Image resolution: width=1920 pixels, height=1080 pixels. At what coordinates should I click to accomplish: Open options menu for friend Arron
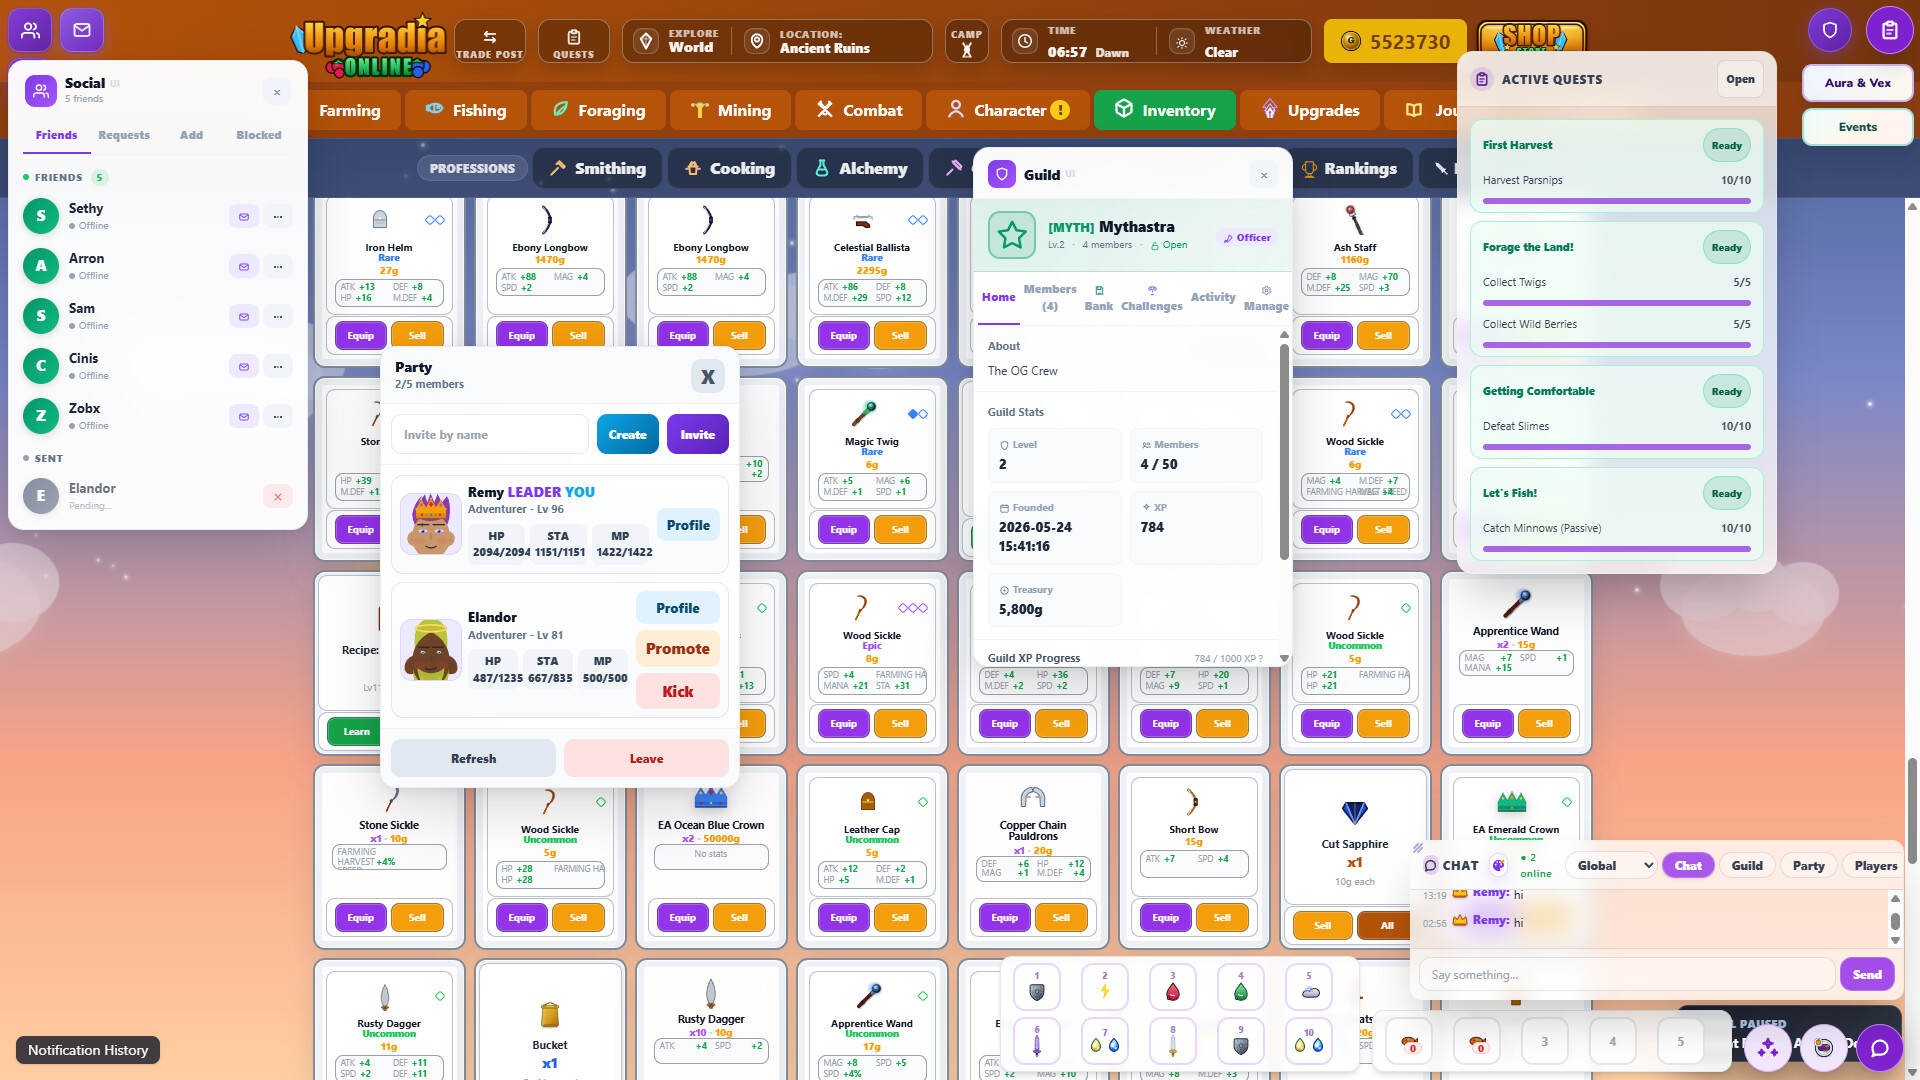(278, 266)
